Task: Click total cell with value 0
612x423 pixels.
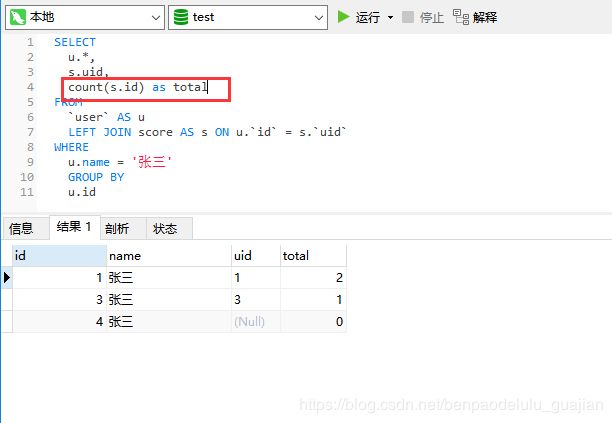Action: pos(313,322)
